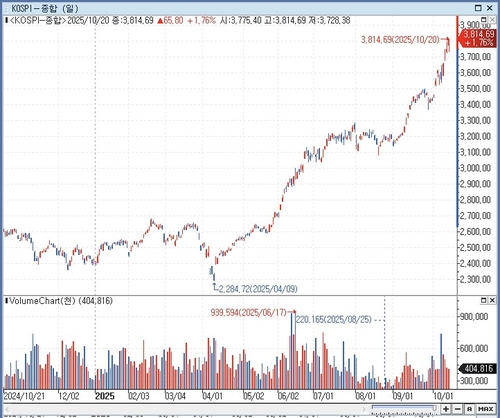Click the 404,816 current volume tag
Viewport: 500px width, 418px height.
[x=477, y=368]
